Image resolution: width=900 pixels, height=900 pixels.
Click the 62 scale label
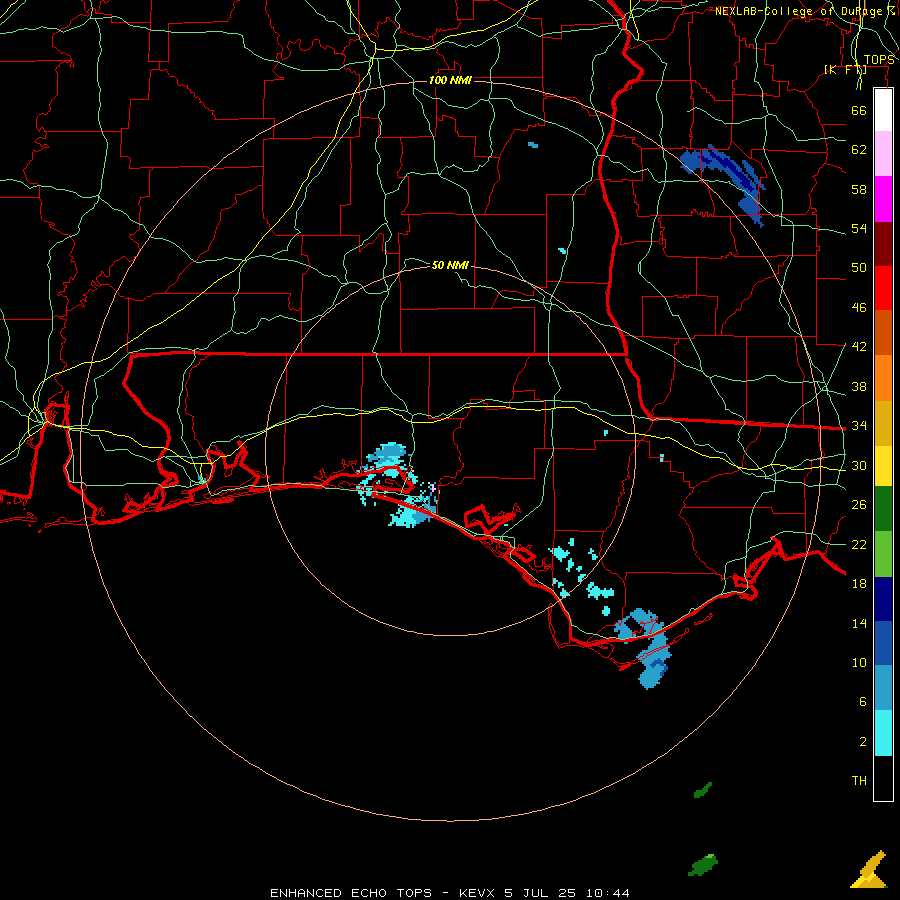pyautogui.click(x=859, y=150)
